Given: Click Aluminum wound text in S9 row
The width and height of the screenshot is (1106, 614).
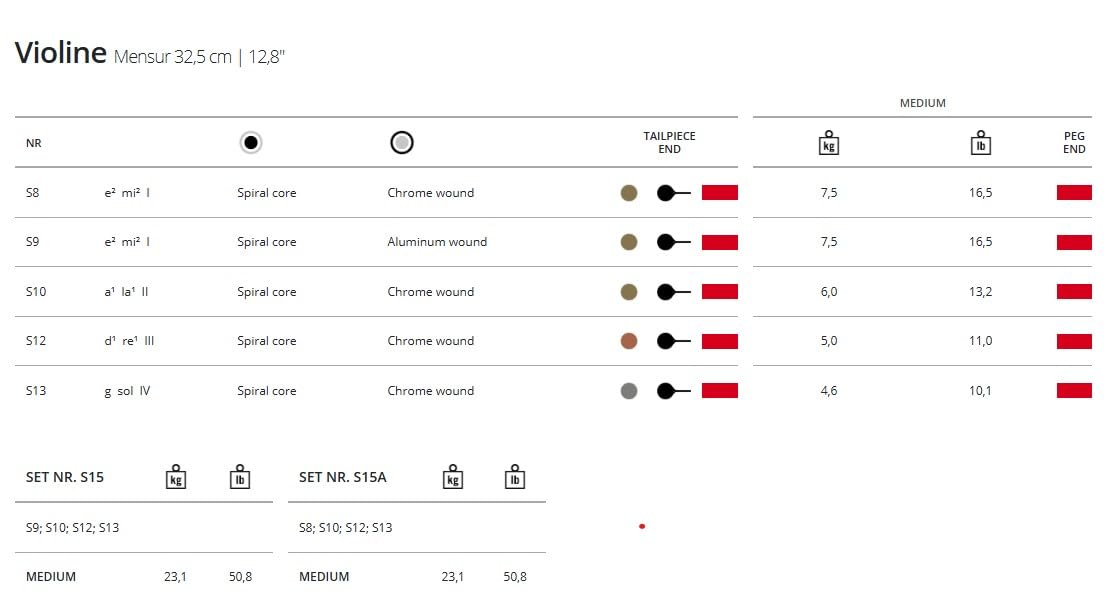Looking at the screenshot, I should 437,242.
